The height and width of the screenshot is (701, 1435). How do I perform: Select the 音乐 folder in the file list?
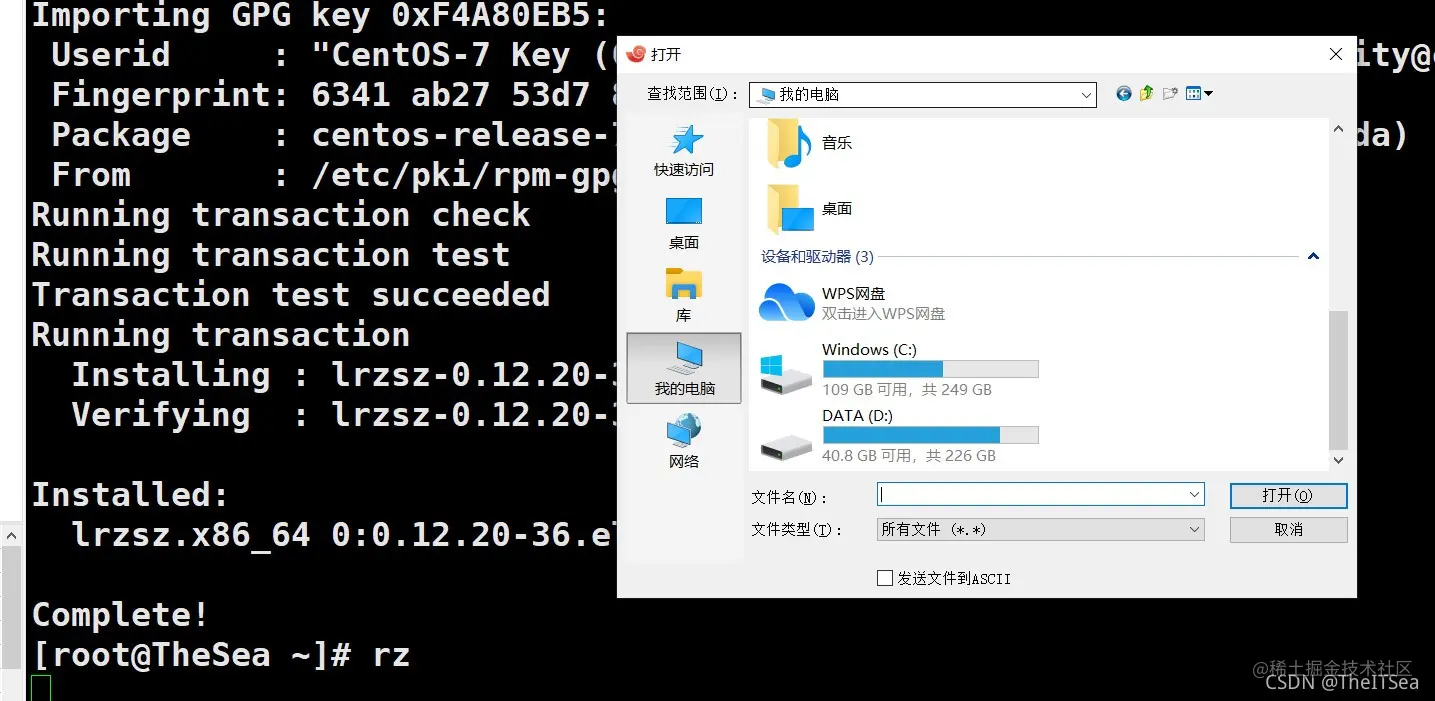810,143
